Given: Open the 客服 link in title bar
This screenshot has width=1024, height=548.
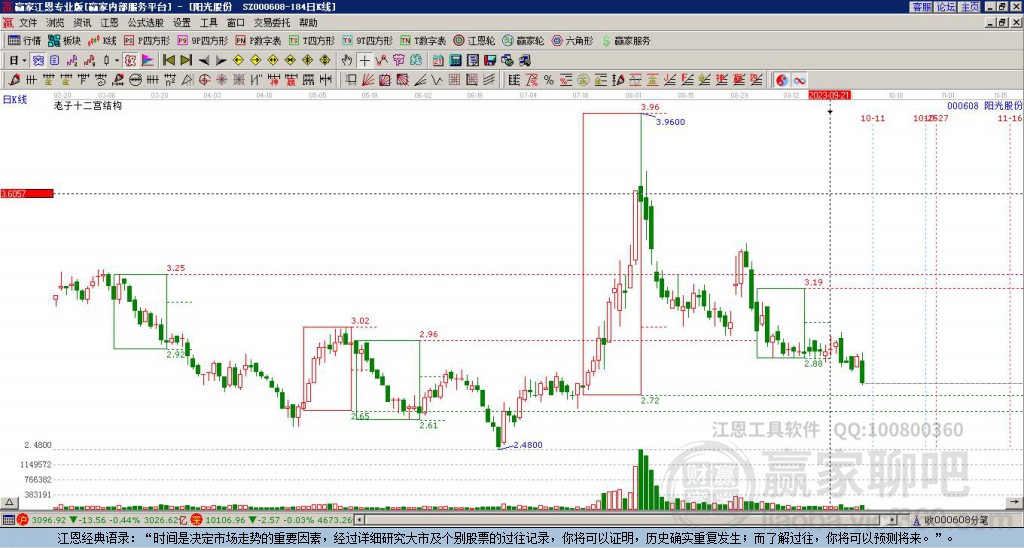Looking at the screenshot, I should click(921, 7).
